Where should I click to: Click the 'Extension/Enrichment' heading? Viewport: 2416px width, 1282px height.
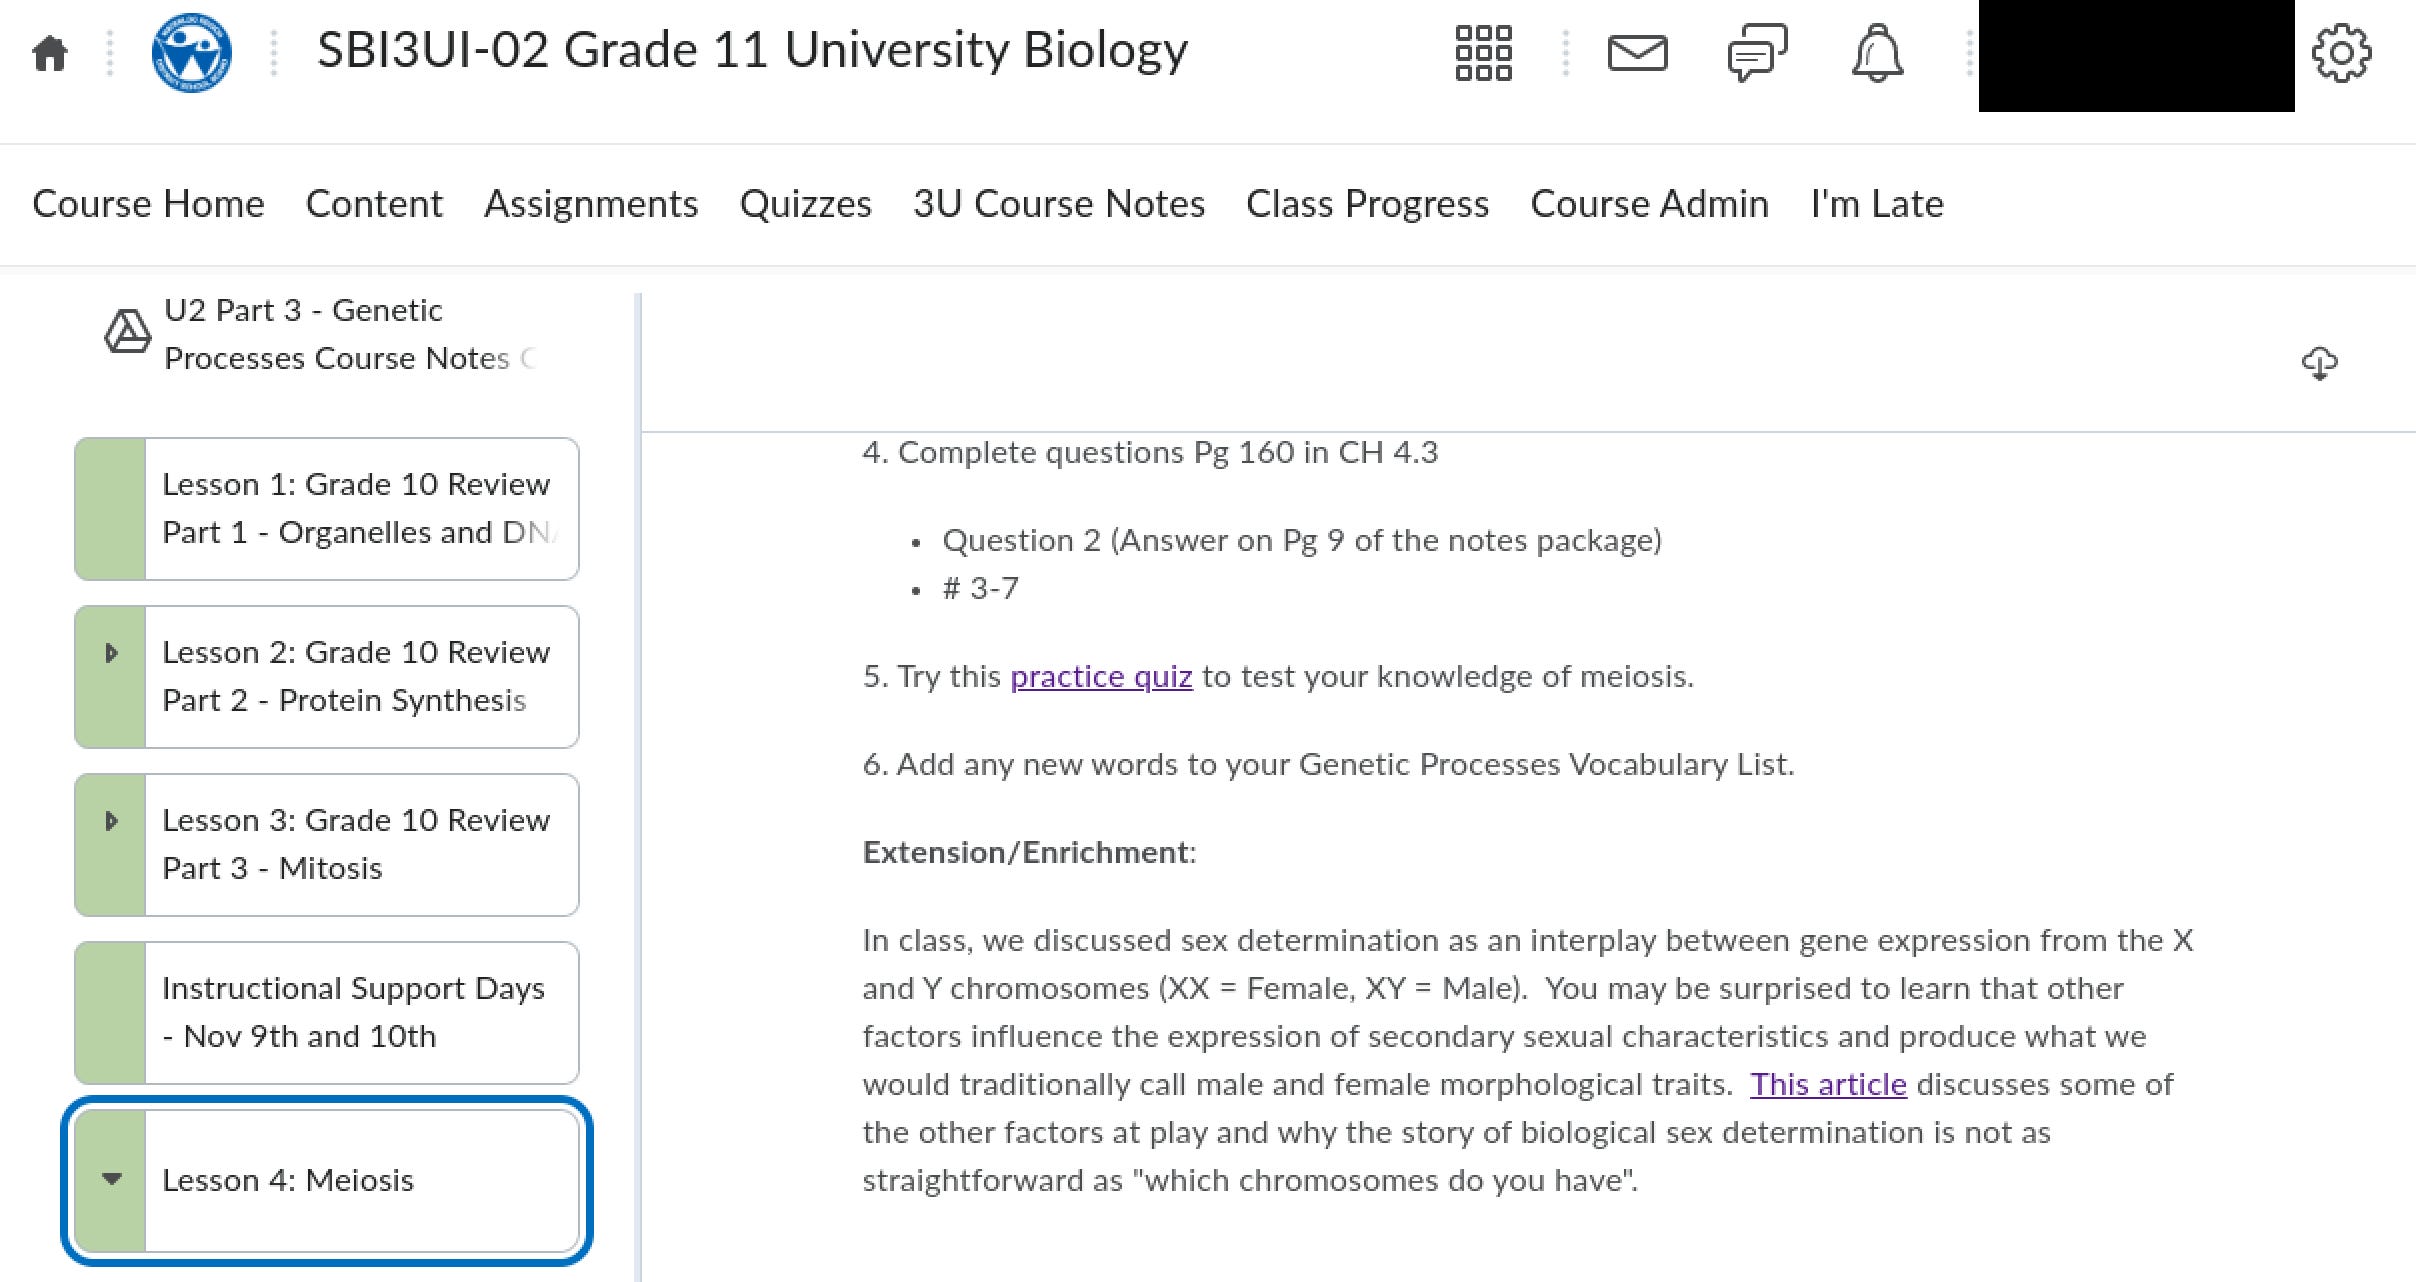tap(1029, 852)
